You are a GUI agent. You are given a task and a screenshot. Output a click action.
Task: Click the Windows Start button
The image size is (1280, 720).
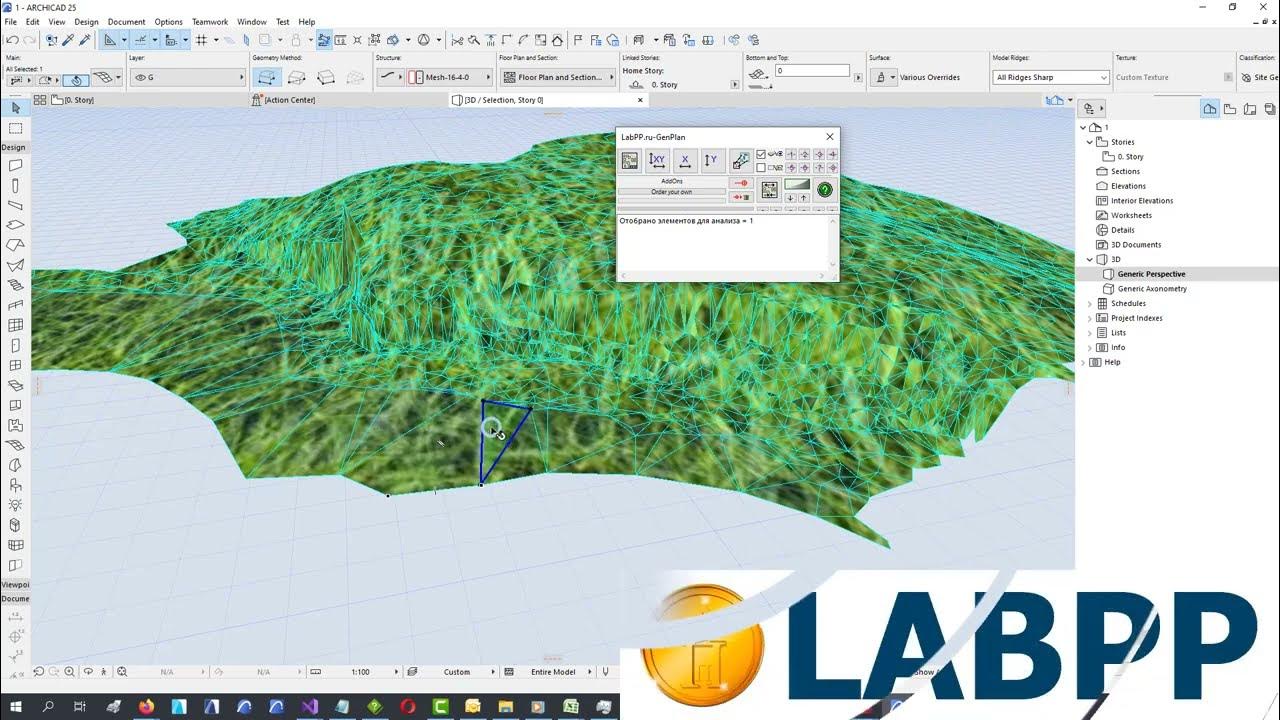click(15, 706)
